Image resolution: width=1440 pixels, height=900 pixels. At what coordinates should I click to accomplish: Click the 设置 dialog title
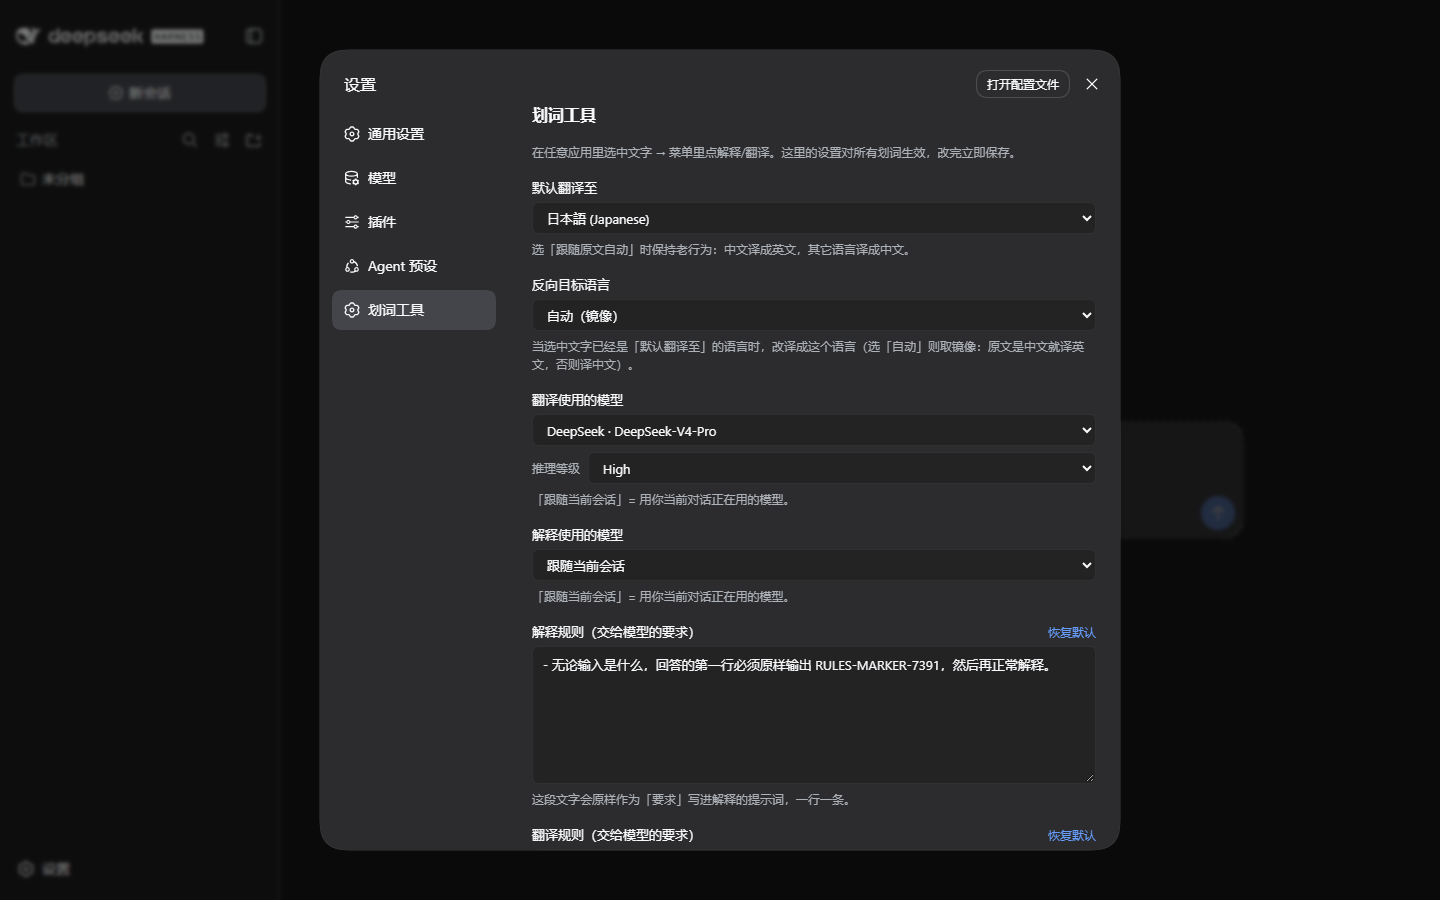click(360, 85)
